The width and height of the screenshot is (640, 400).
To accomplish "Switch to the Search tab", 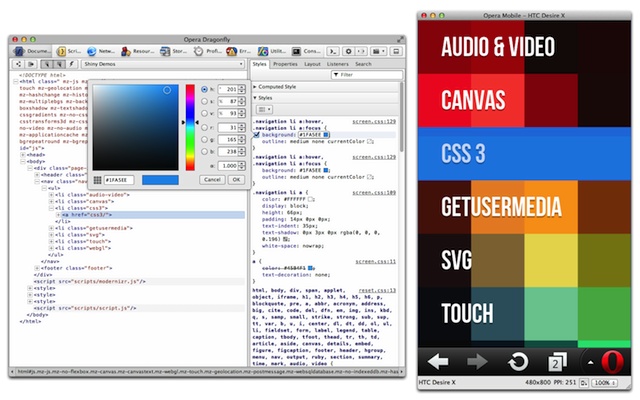I will pos(363,64).
